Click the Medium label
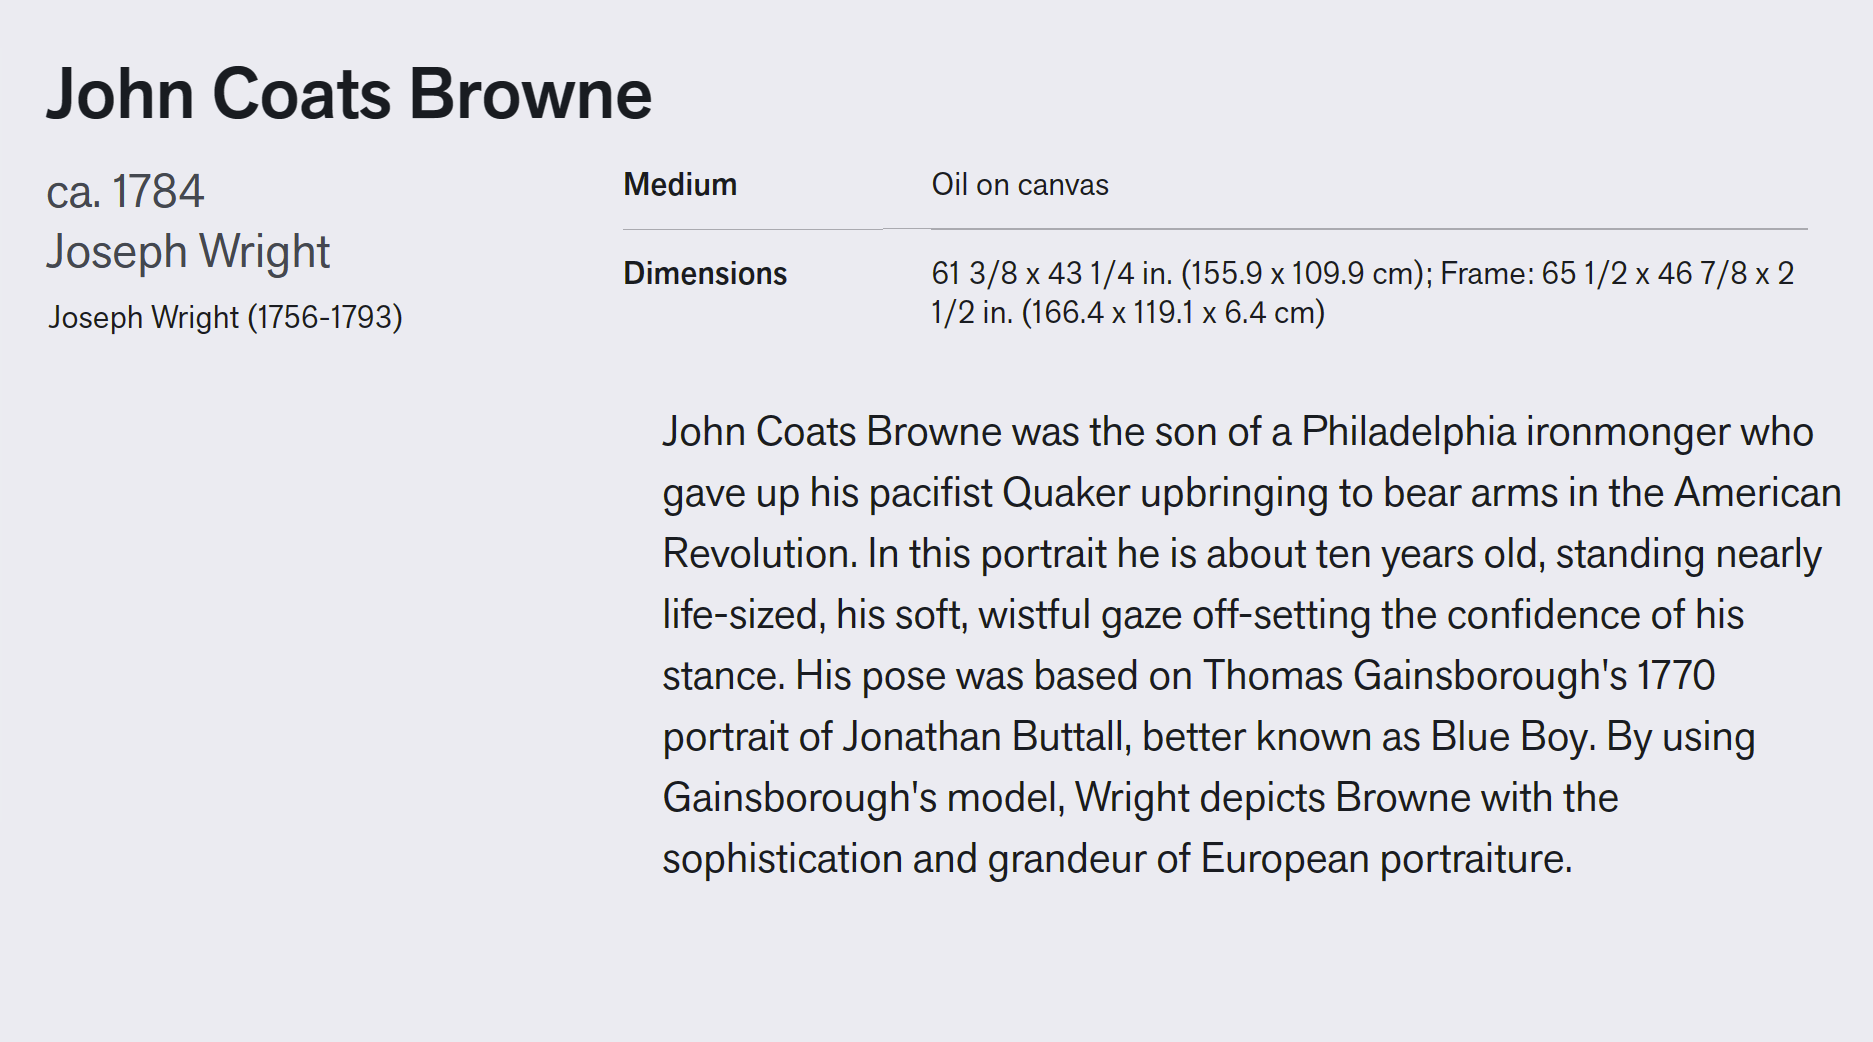 pos(680,185)
